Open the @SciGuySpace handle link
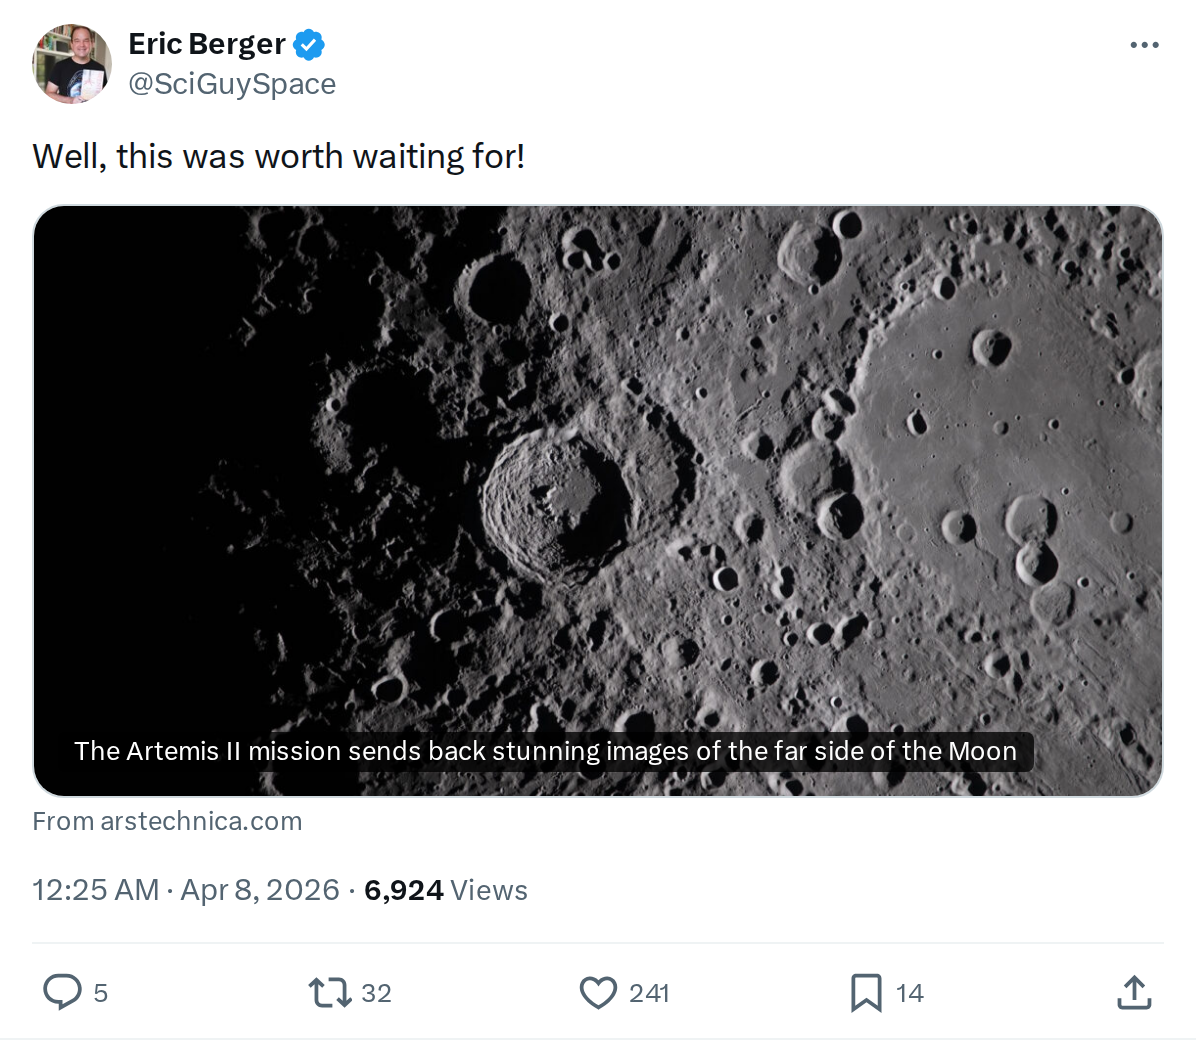Image resolution: width=1196 pixels, height=1040 pixels. click(232, 84)
